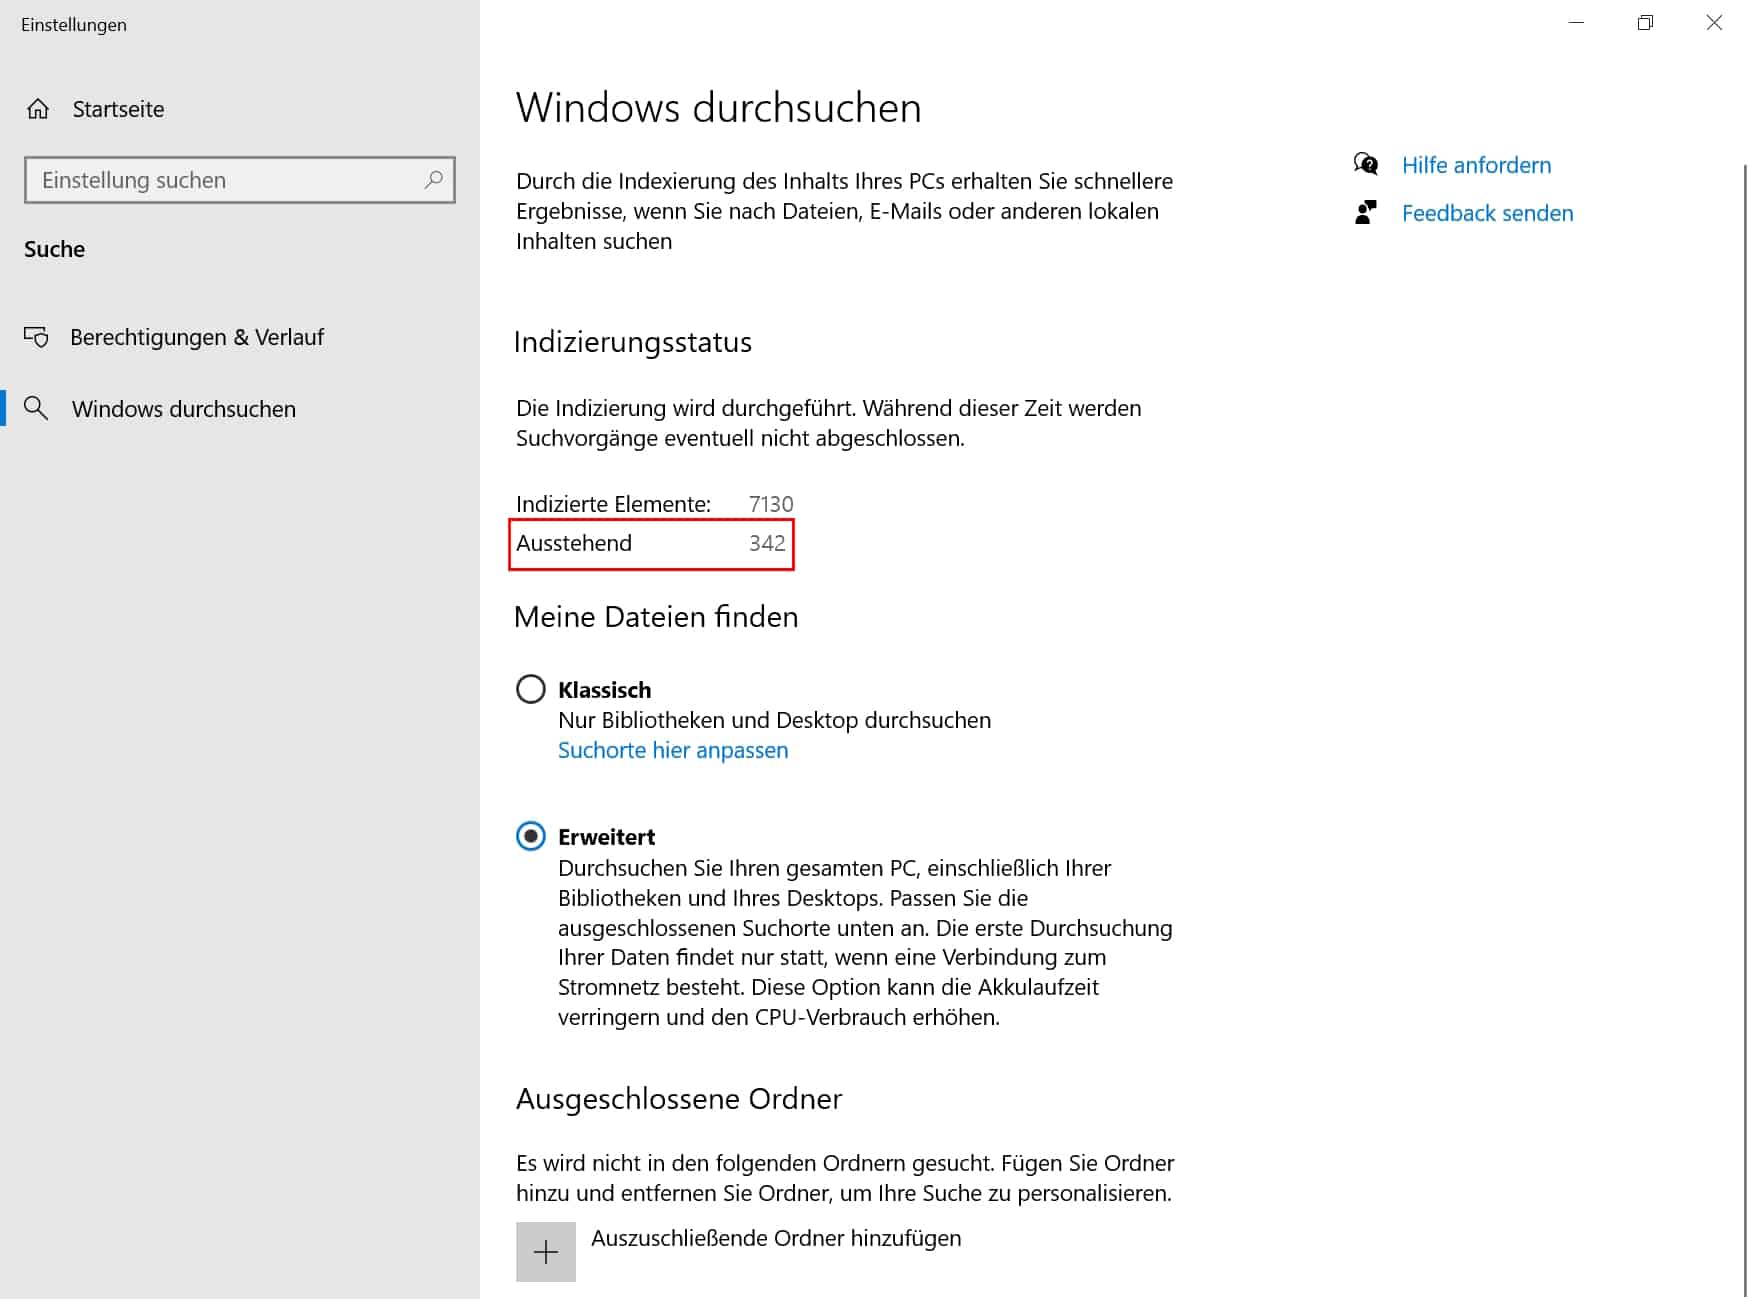Click the Ausstehend count 342
The image size is (1749, 1299).
pyautogui.click(x=767, y=543)
